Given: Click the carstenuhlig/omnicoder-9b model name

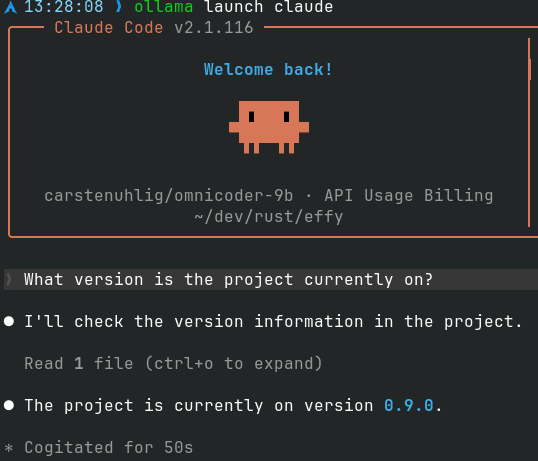Looking at the screenshot, I should [169, 196].
